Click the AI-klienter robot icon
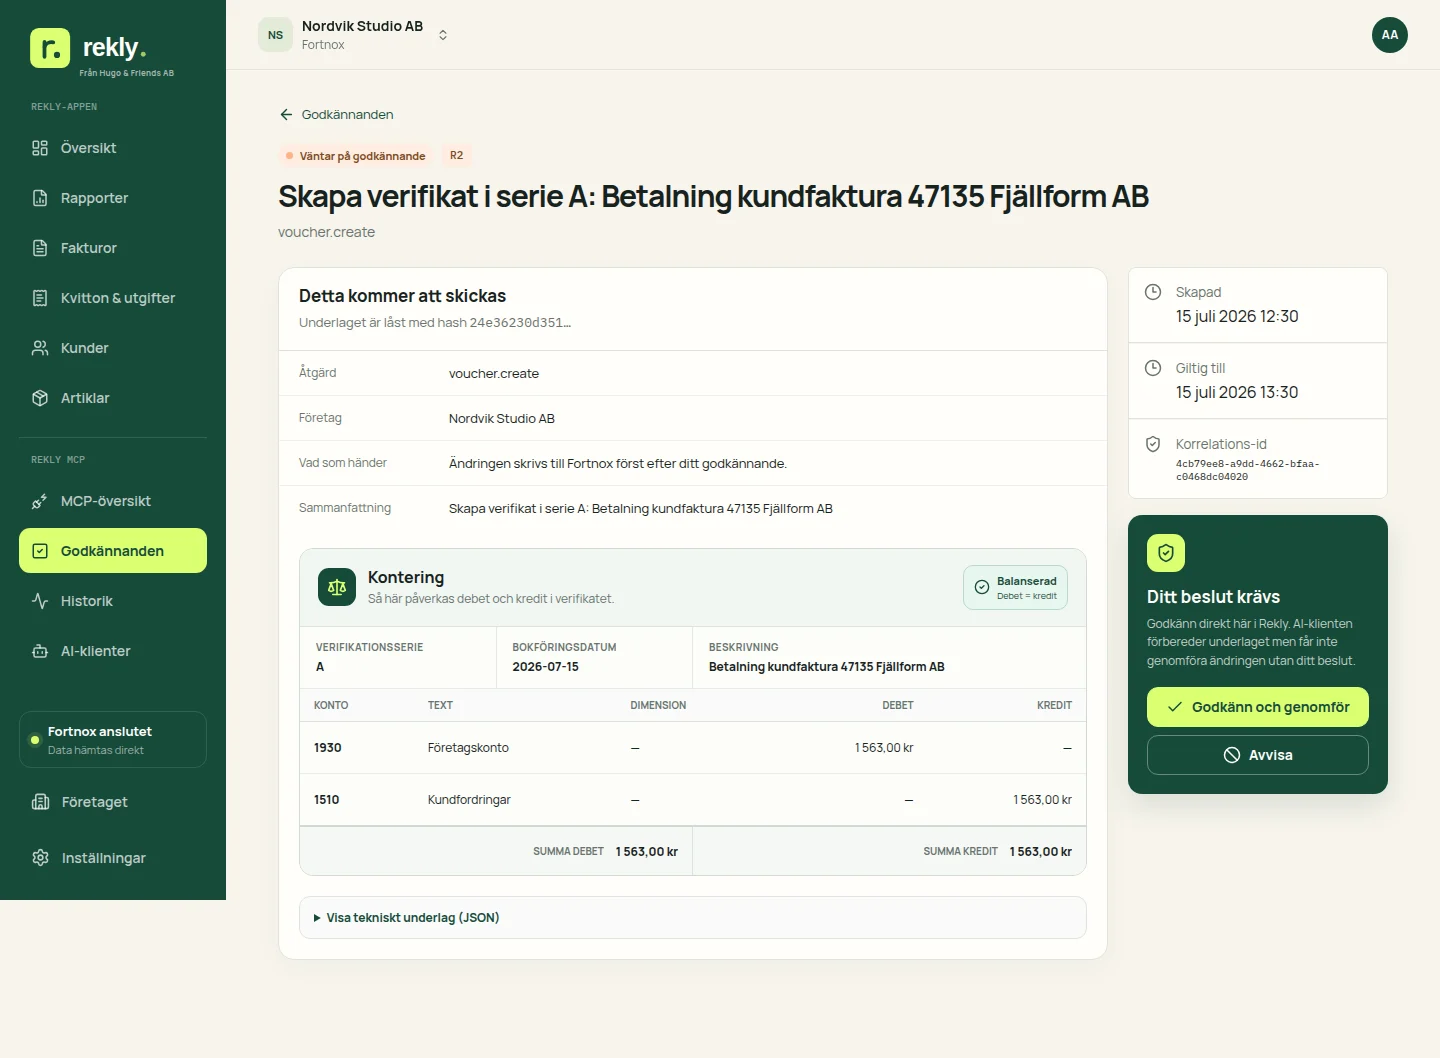Image resolution: width=1440 pixels, height=1058 pixels. tap(40, 651)
